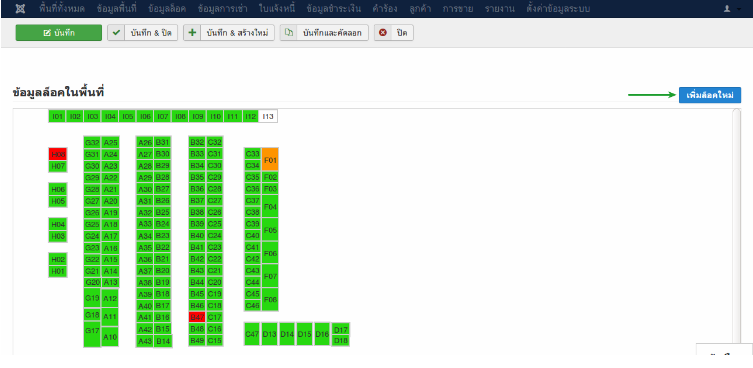Select lot C32

pyautogui.click(x=215, y=143)
